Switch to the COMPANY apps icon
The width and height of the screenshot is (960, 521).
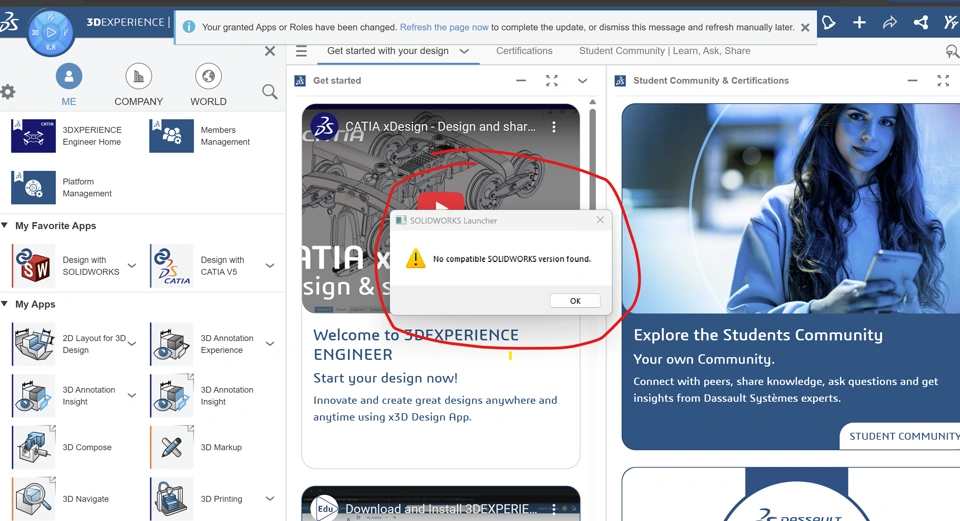point(138,77)
